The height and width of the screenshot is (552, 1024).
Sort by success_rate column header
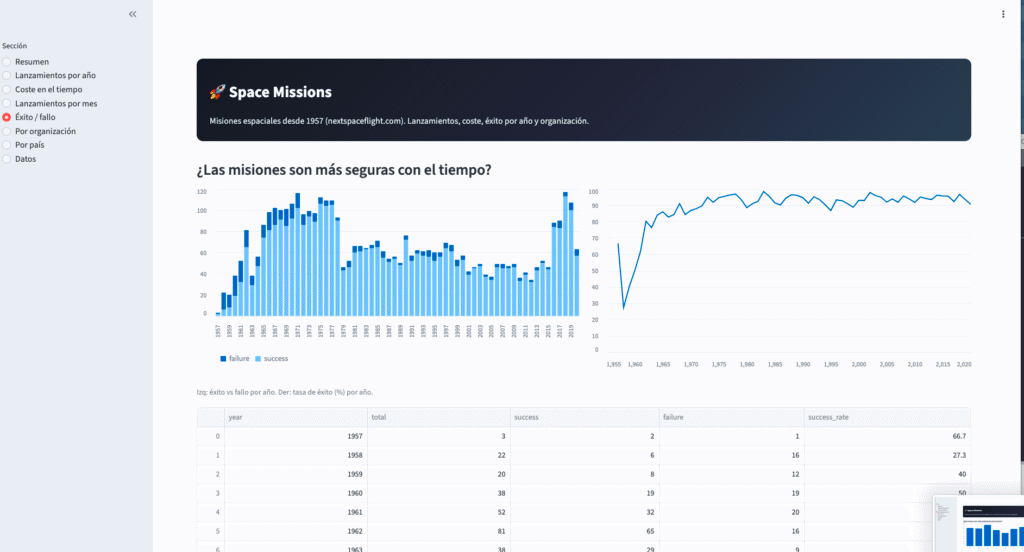tap(886, 417)
